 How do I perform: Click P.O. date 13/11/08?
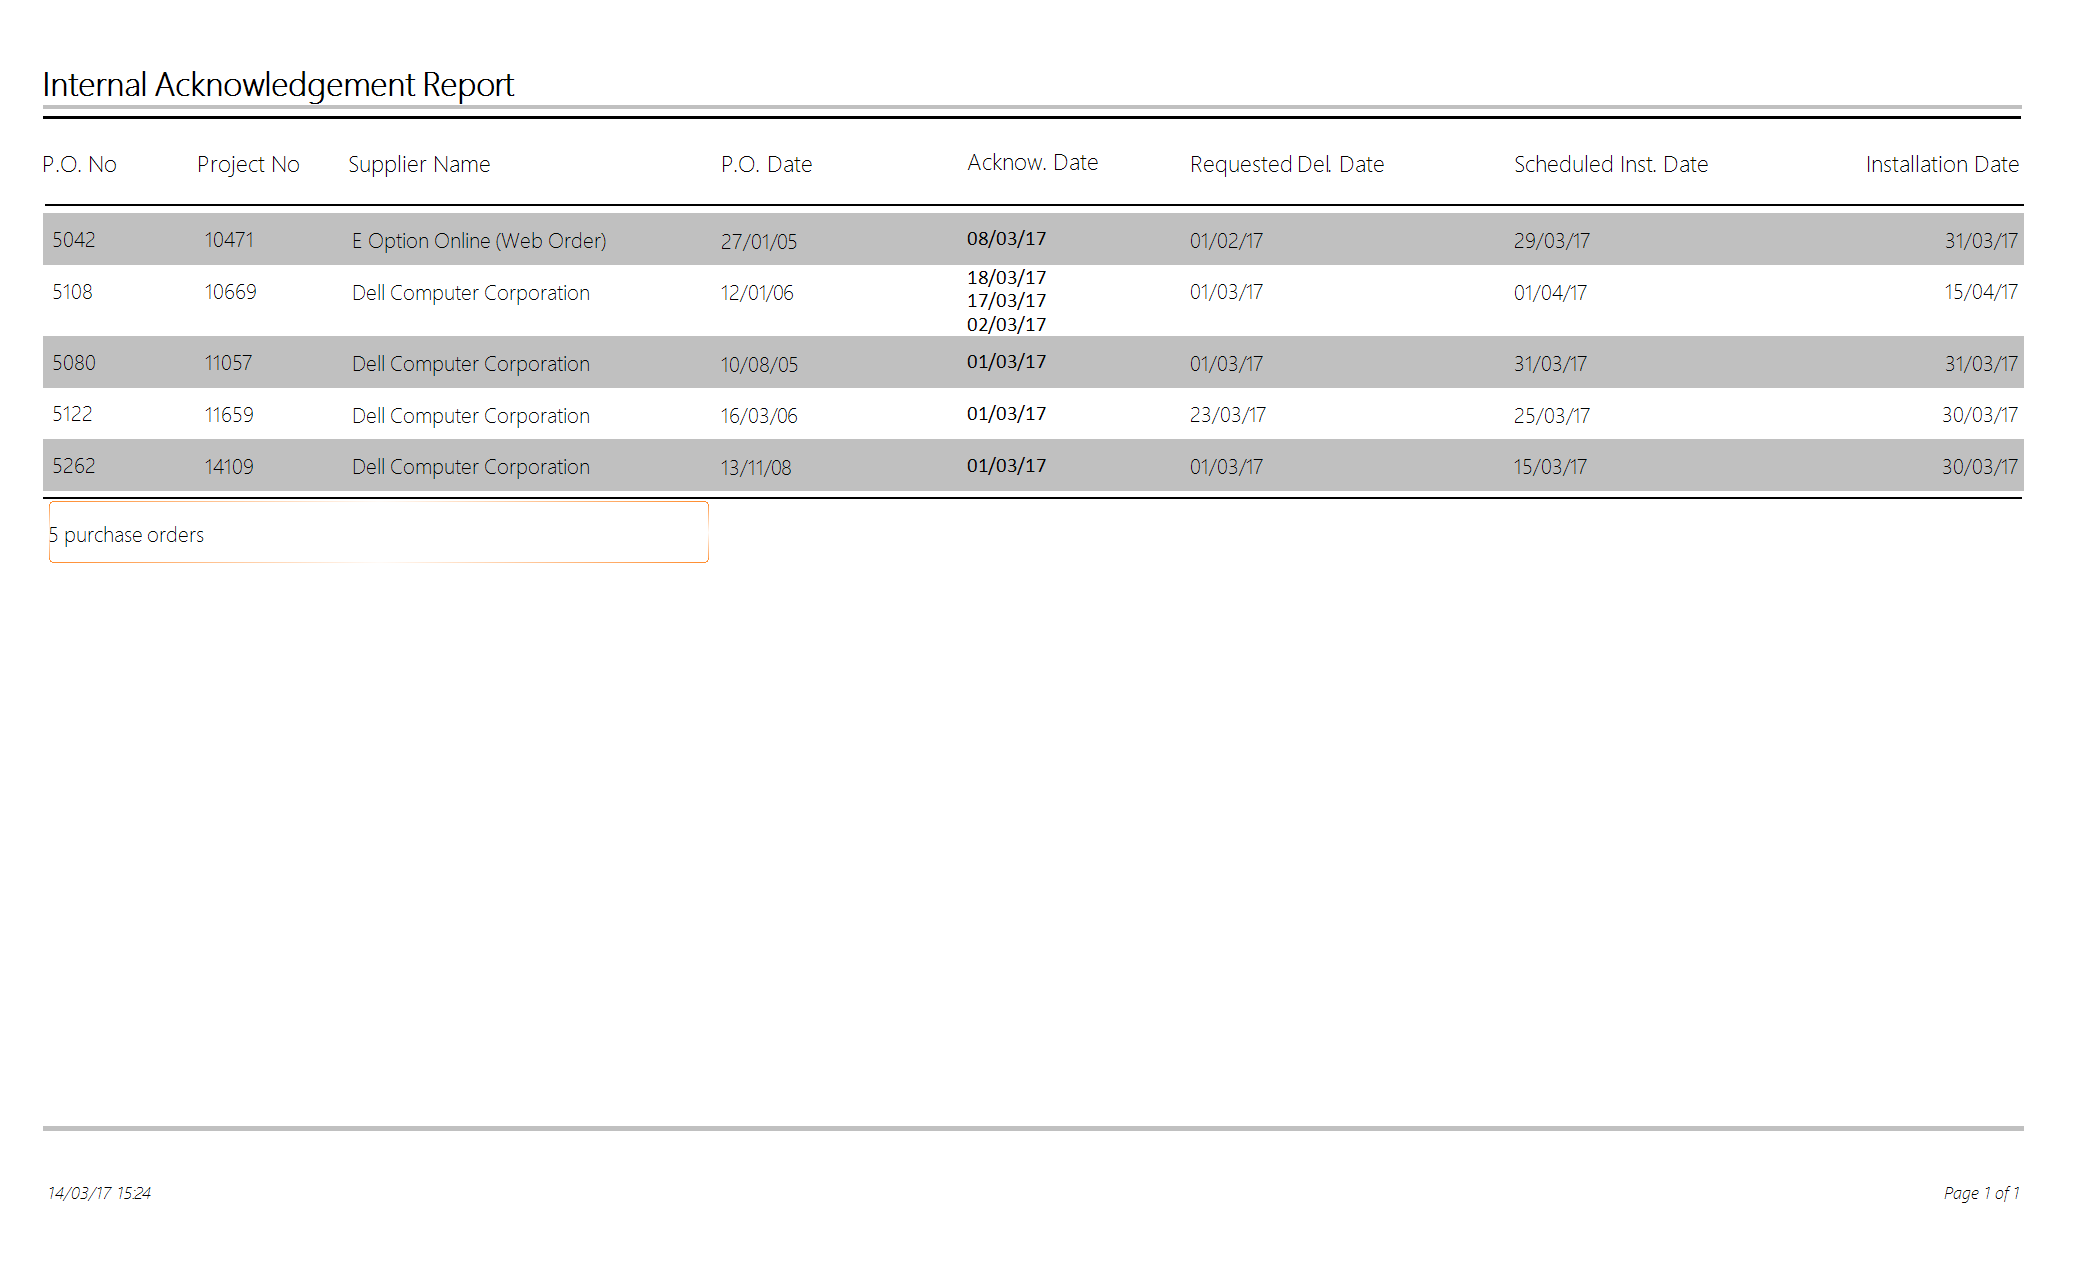(x=756, y=467)
